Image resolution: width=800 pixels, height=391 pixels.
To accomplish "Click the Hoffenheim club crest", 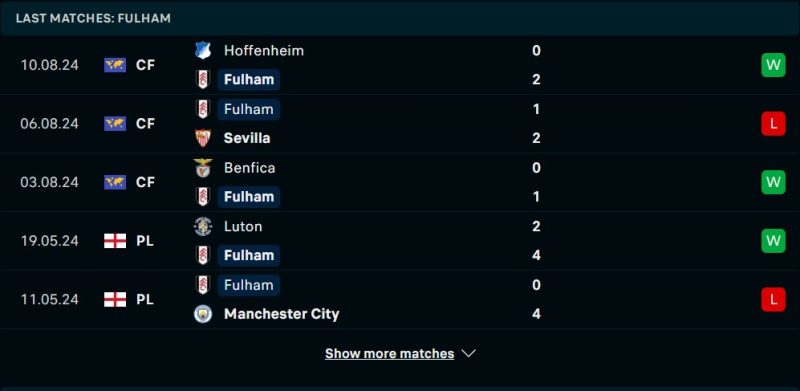I will tap(203, 51).
